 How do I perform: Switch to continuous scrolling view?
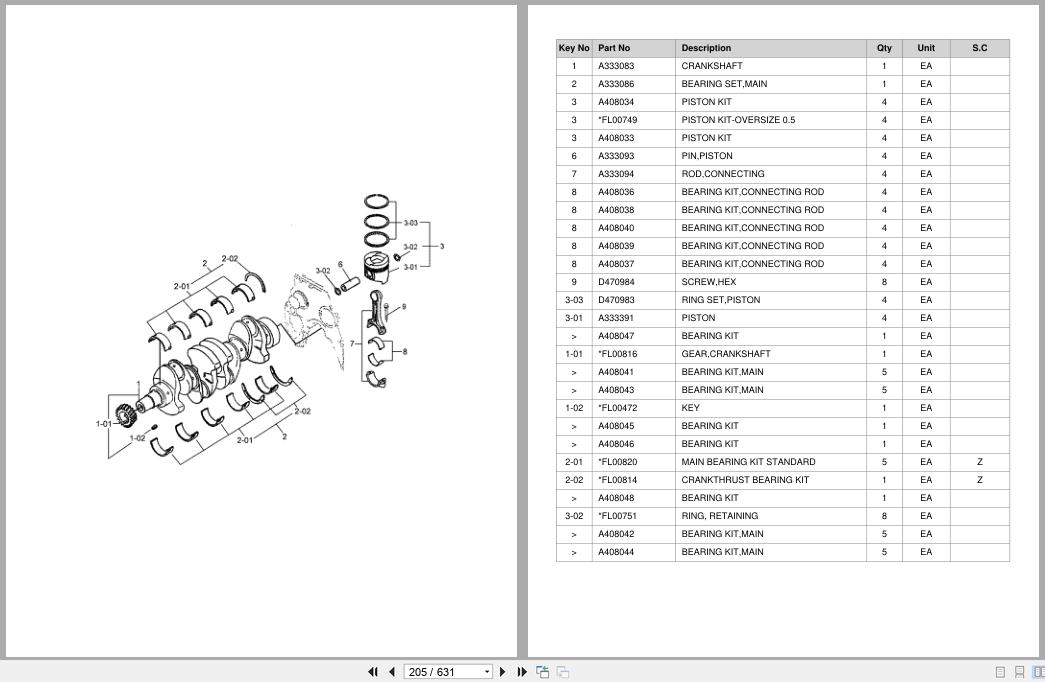coord(1019,672)
